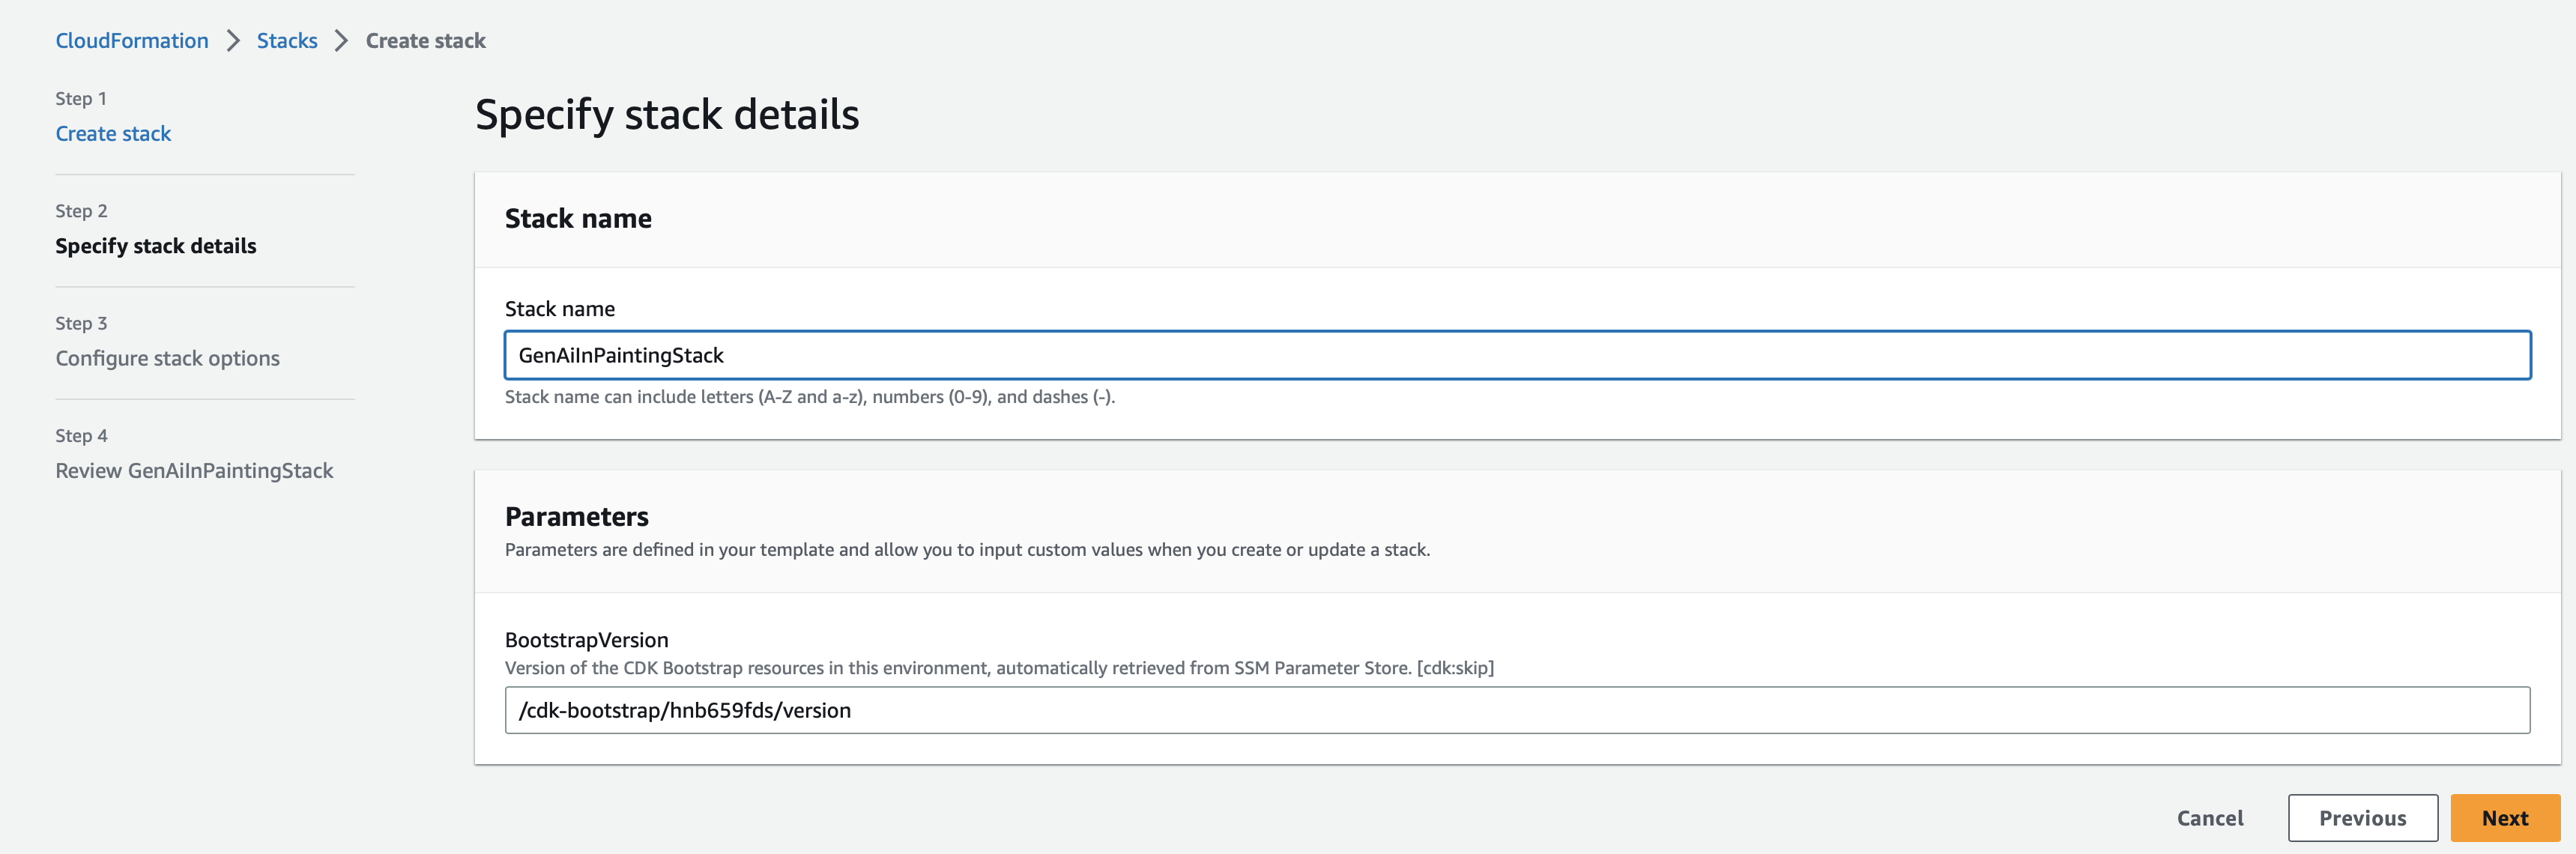The height and width of the screenshot is (854, 2576).
Task: Open the Stacks breadcrumb link
Action: (287, 41)
